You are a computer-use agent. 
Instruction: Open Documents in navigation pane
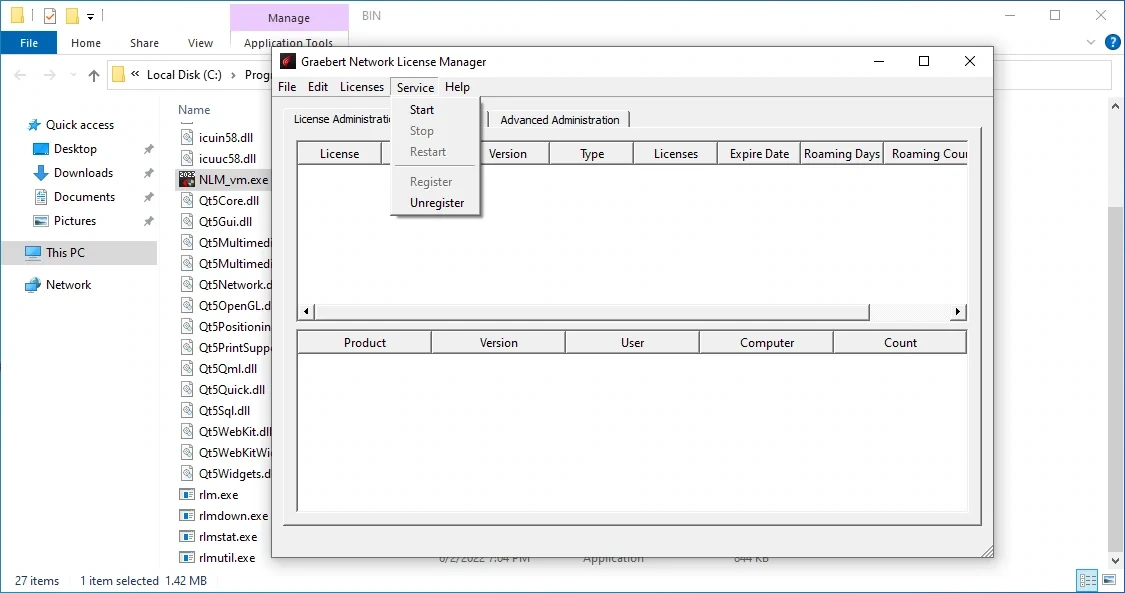coord(84,196)
